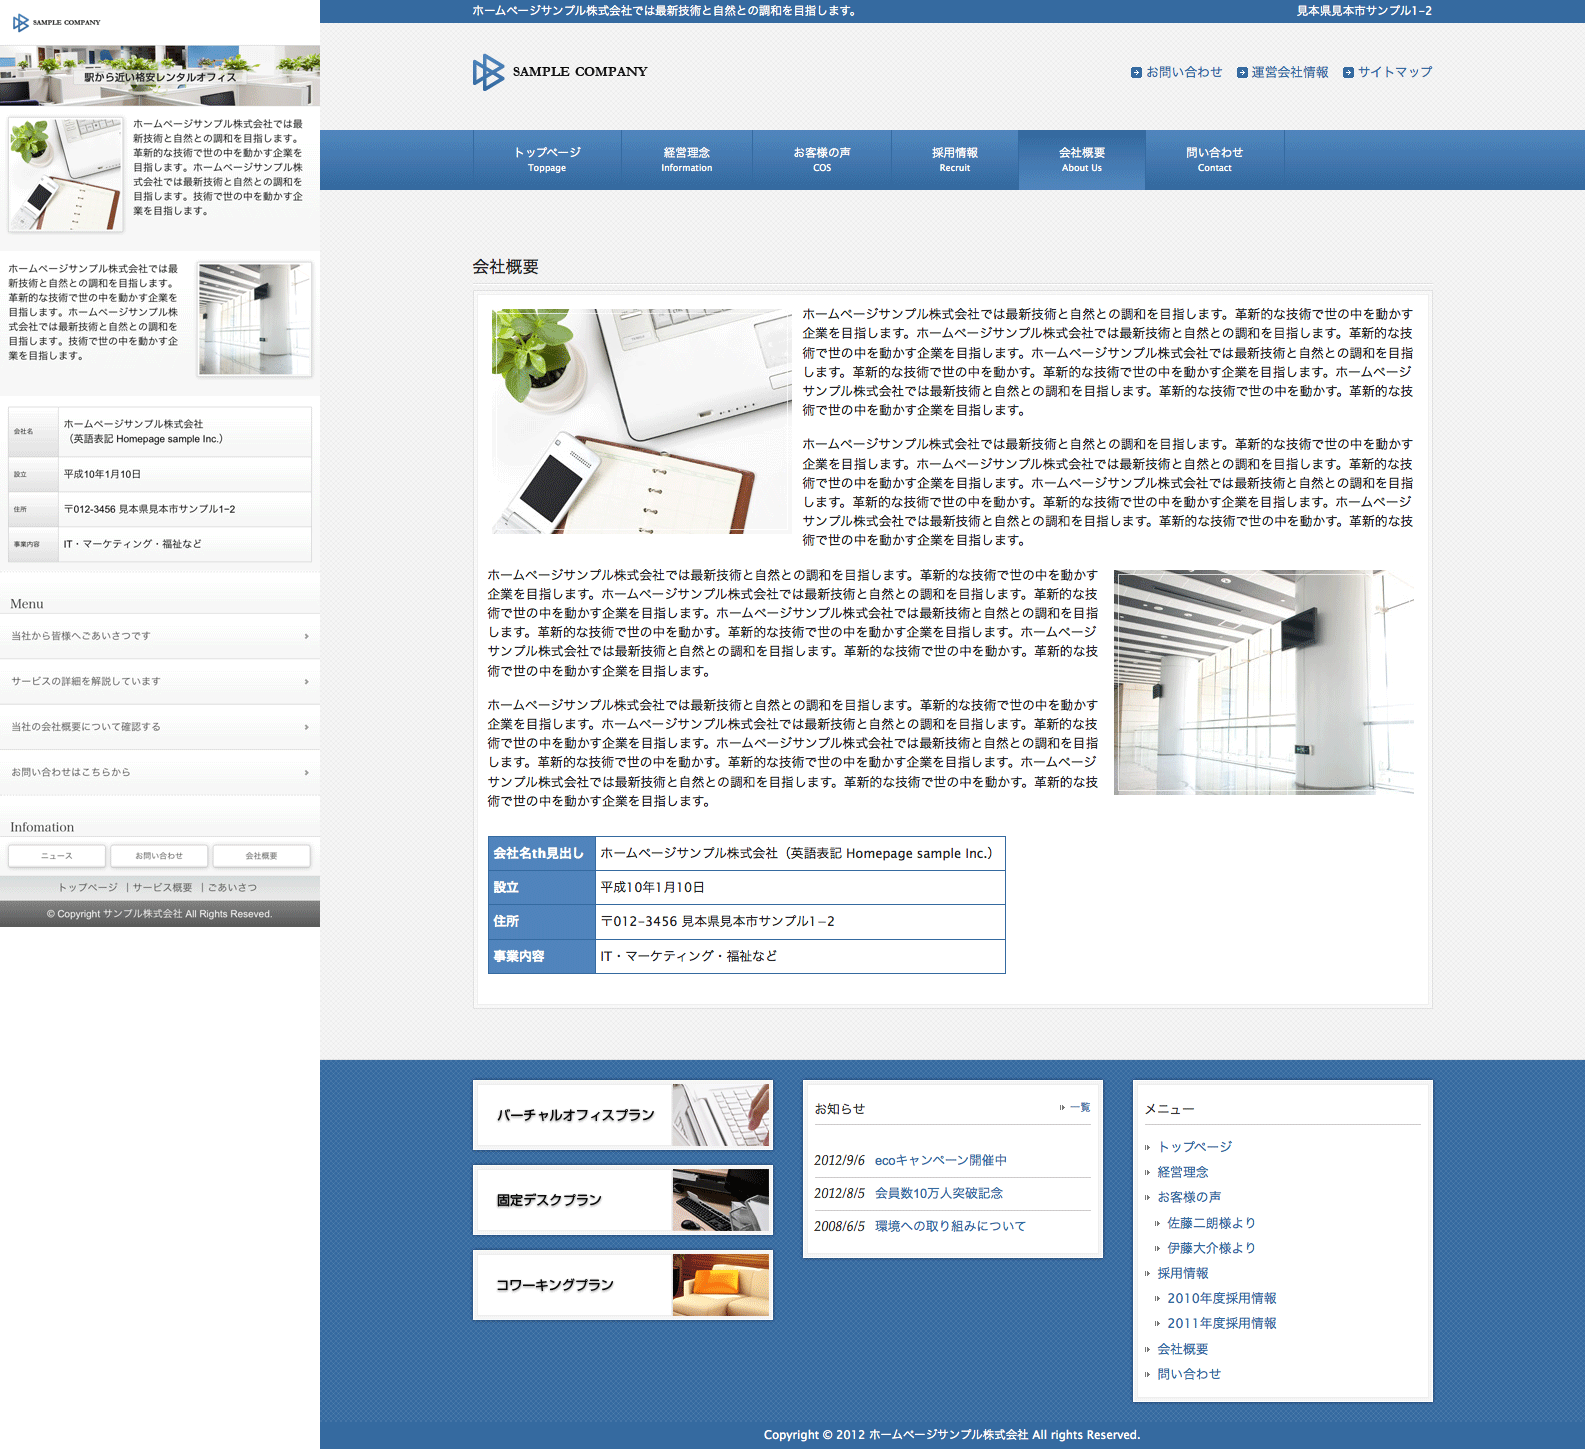Open 2011年度採用情報 in footer menu

pos(1221,1324)
